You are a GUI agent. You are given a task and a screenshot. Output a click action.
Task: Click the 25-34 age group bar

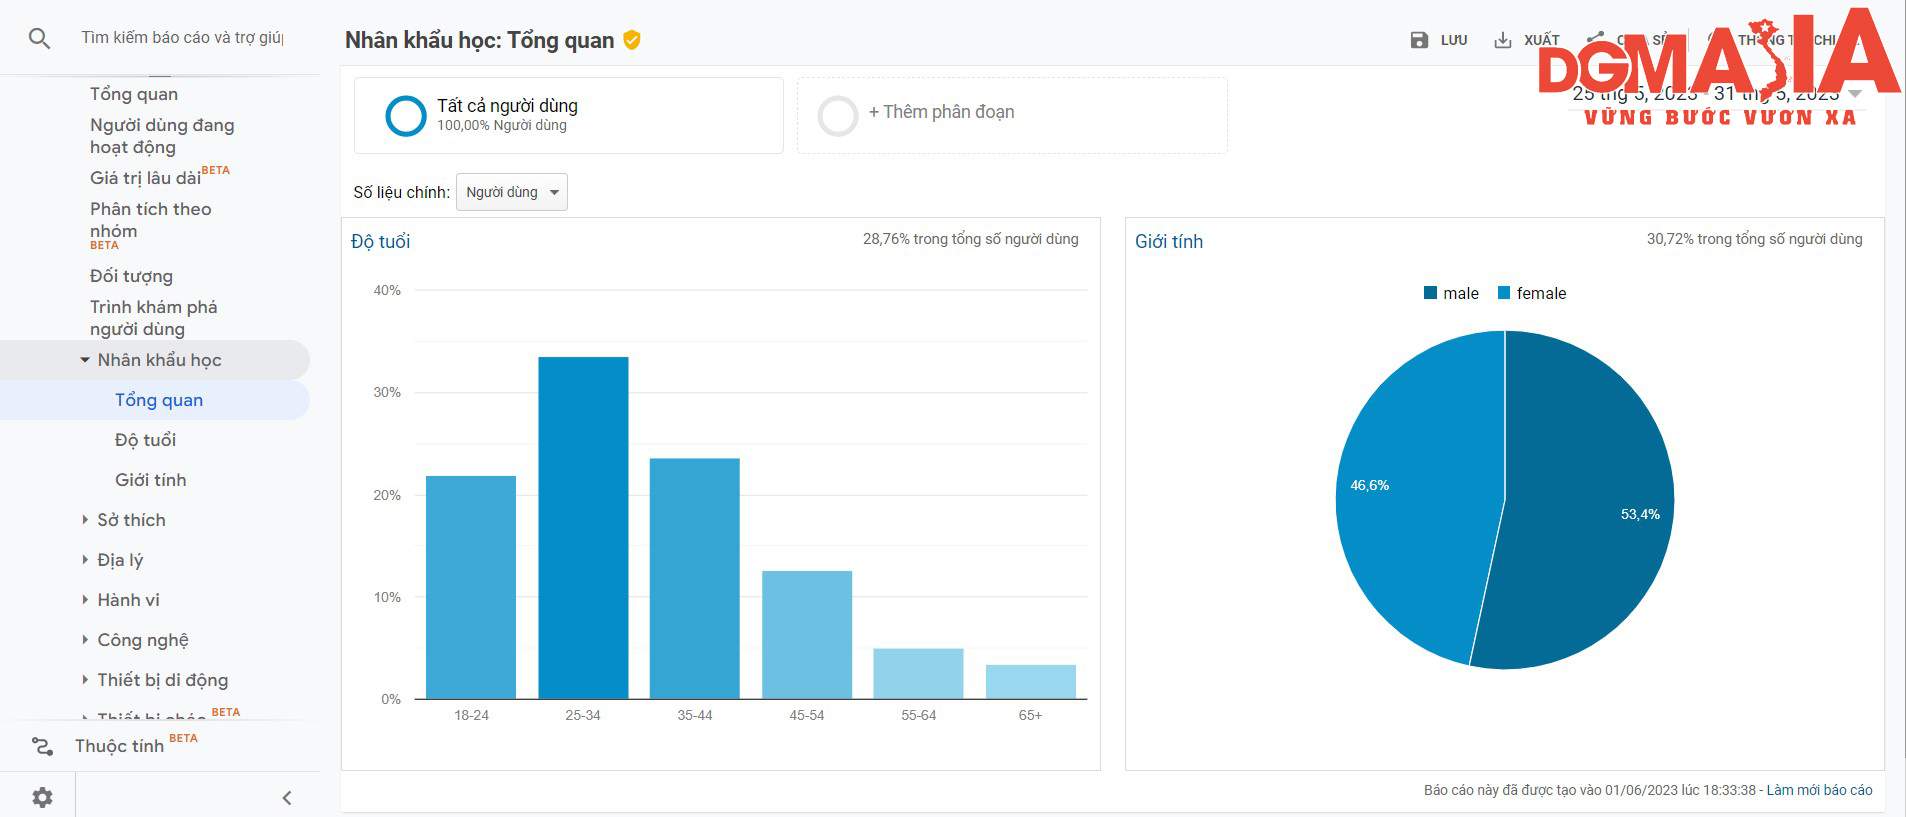click(x=583, y=528)
